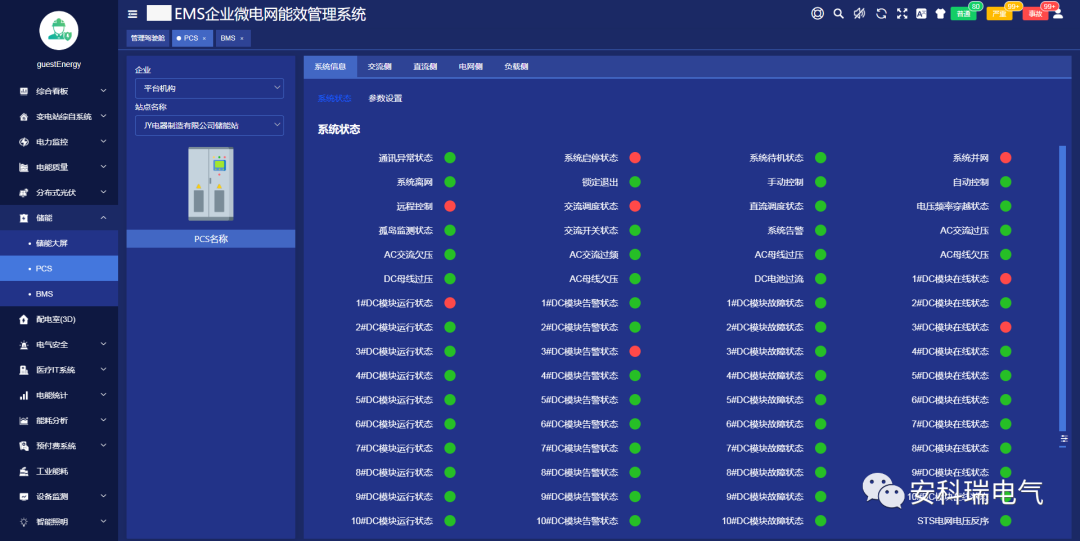
Task: Click the vertical scrollbar of status panel
Action: [1062, 288]
